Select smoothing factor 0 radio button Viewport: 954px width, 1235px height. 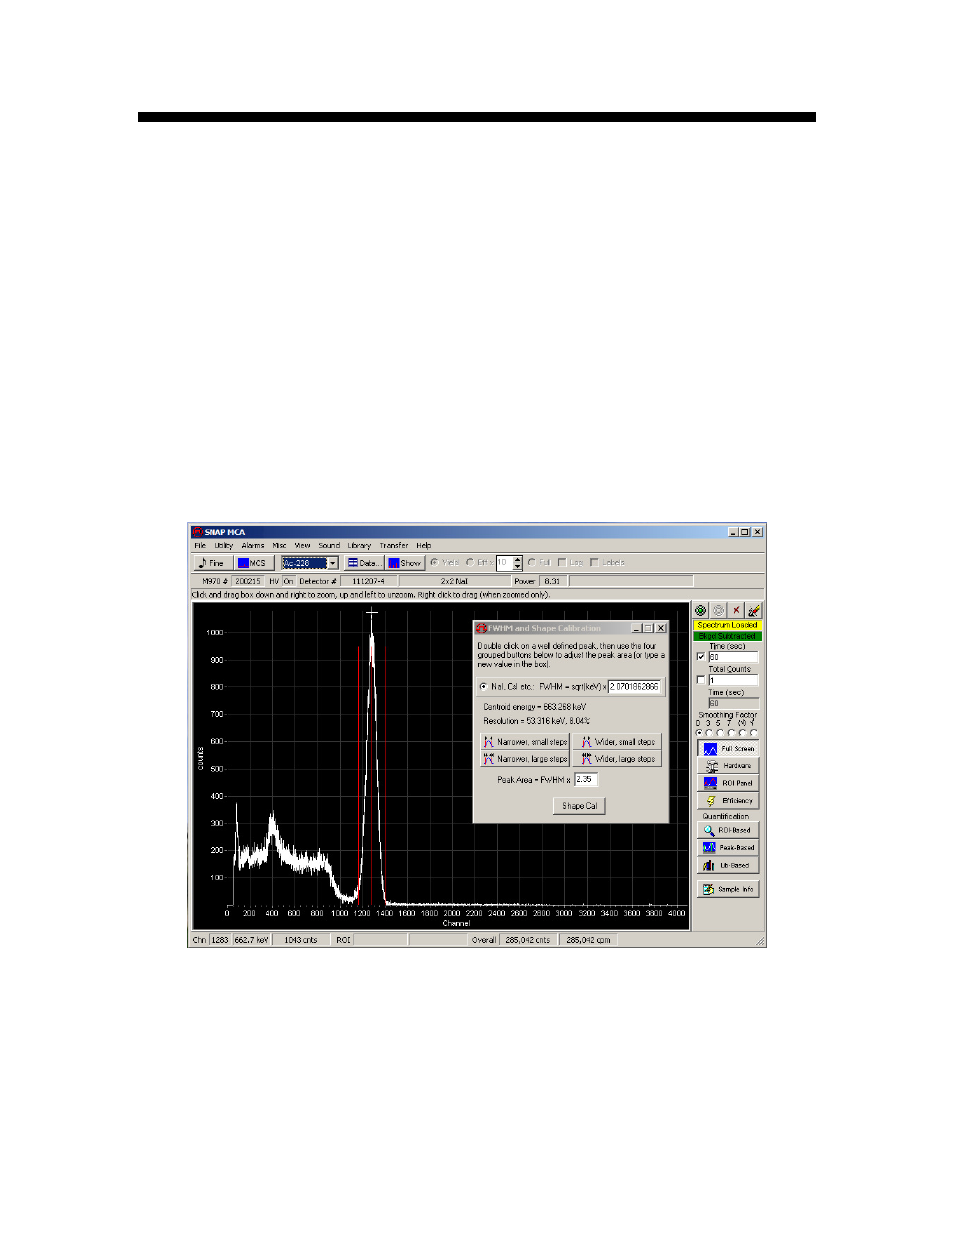pyautogui.click(x=699, y=732)
